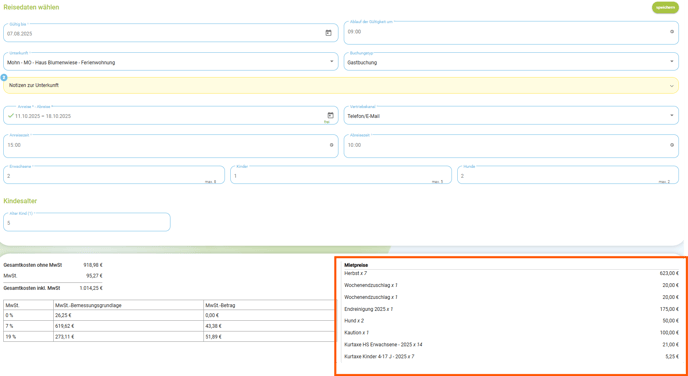
Task: Click the Hund x 2 row
Action: tap(512, 321)
